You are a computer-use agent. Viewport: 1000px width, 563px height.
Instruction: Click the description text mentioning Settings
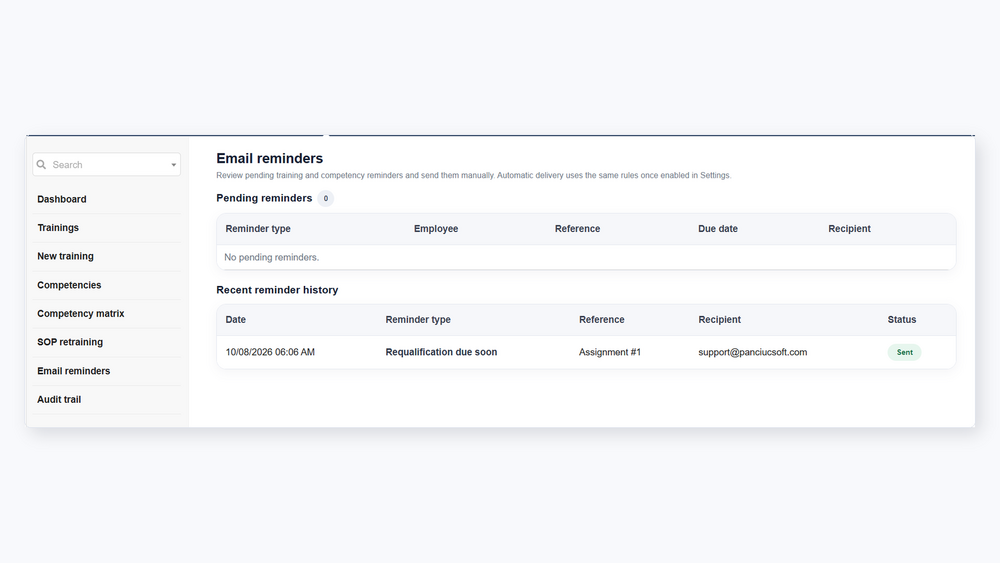[474, 175]
